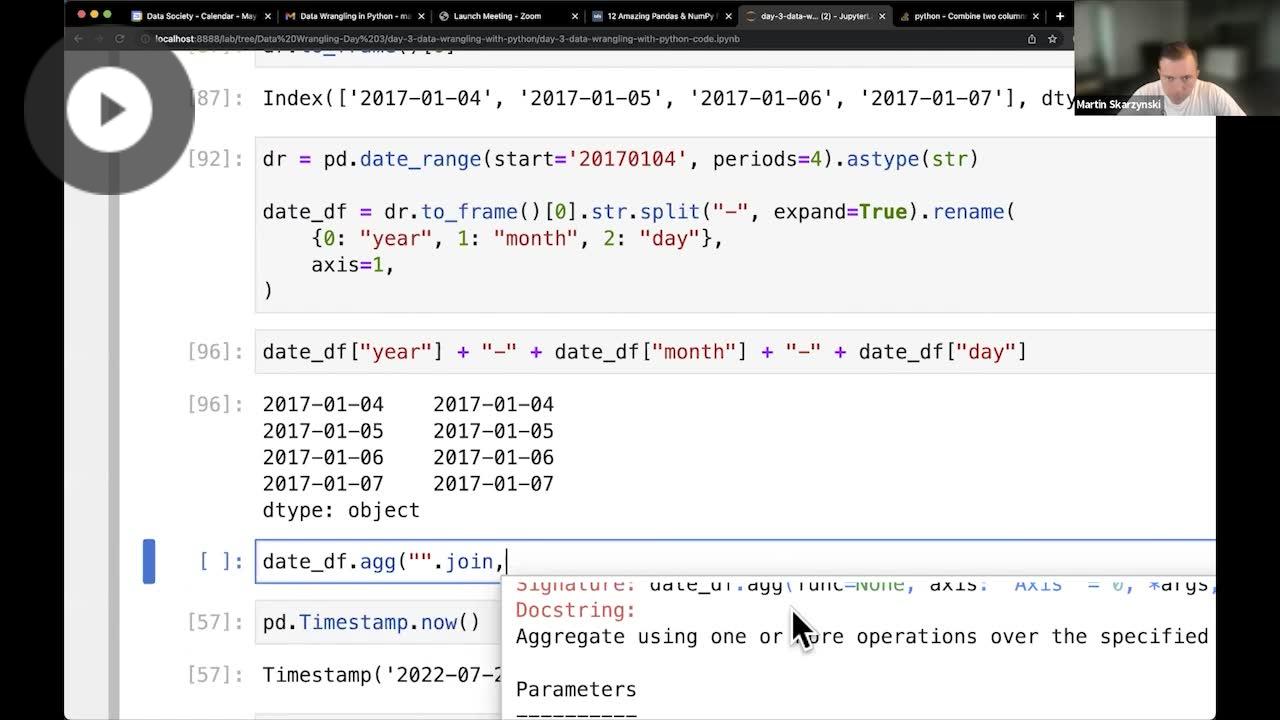Open a new browser tab with the plus button
The width and height of the screenshot is (1280, 720).
click(x=1060, y=16)
